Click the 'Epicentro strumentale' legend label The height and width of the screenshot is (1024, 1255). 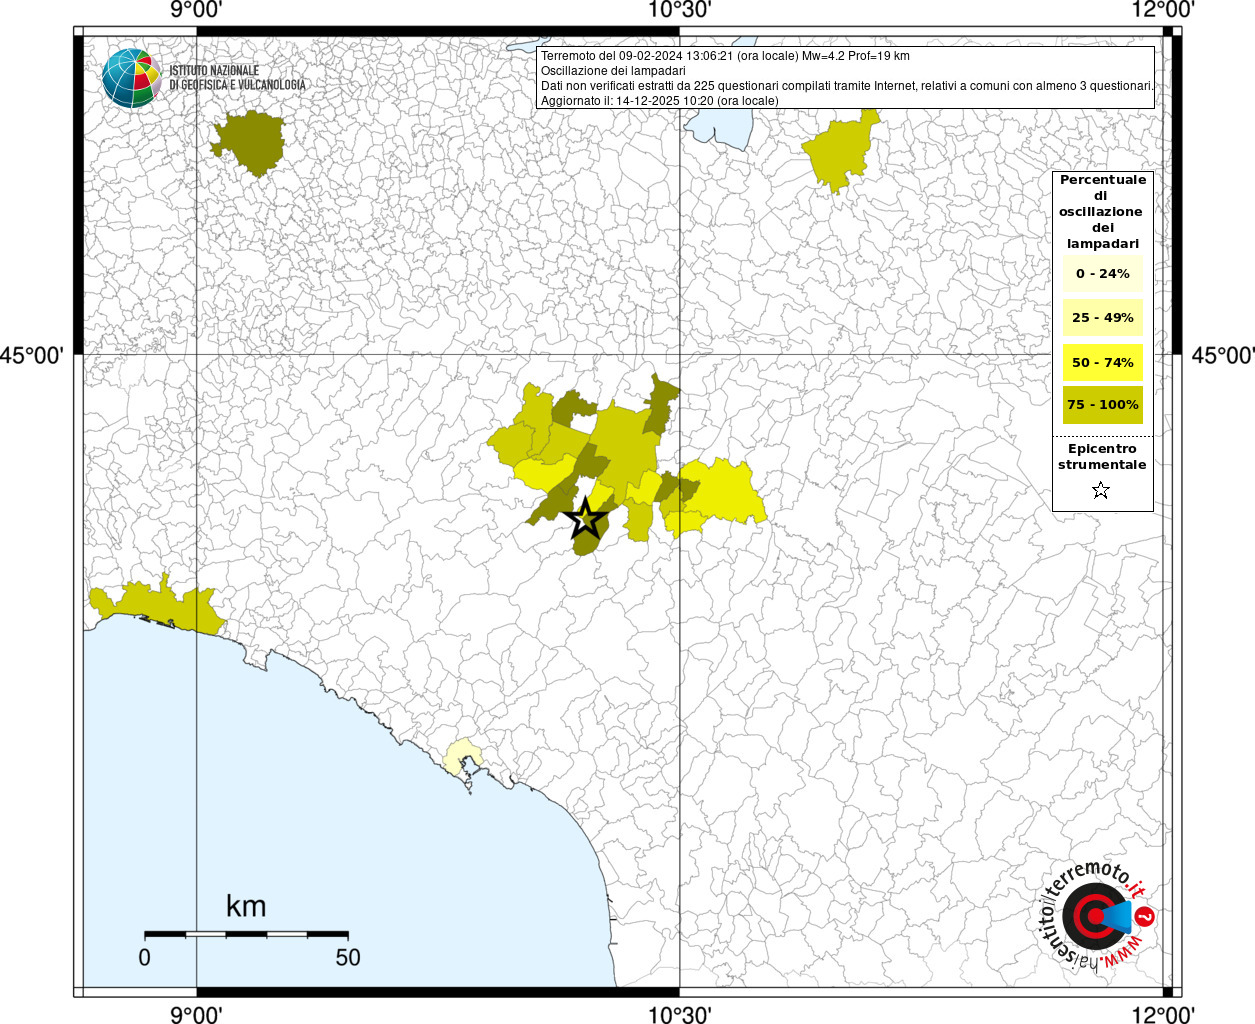point(1102,457)
